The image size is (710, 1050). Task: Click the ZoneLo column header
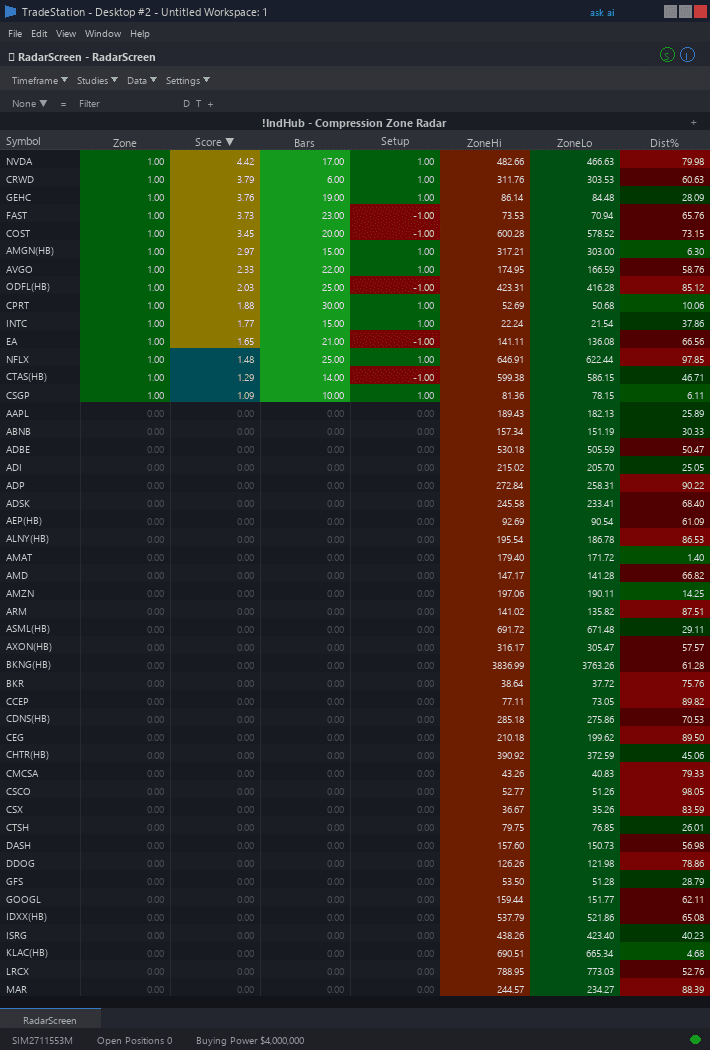tap(574, 143)
